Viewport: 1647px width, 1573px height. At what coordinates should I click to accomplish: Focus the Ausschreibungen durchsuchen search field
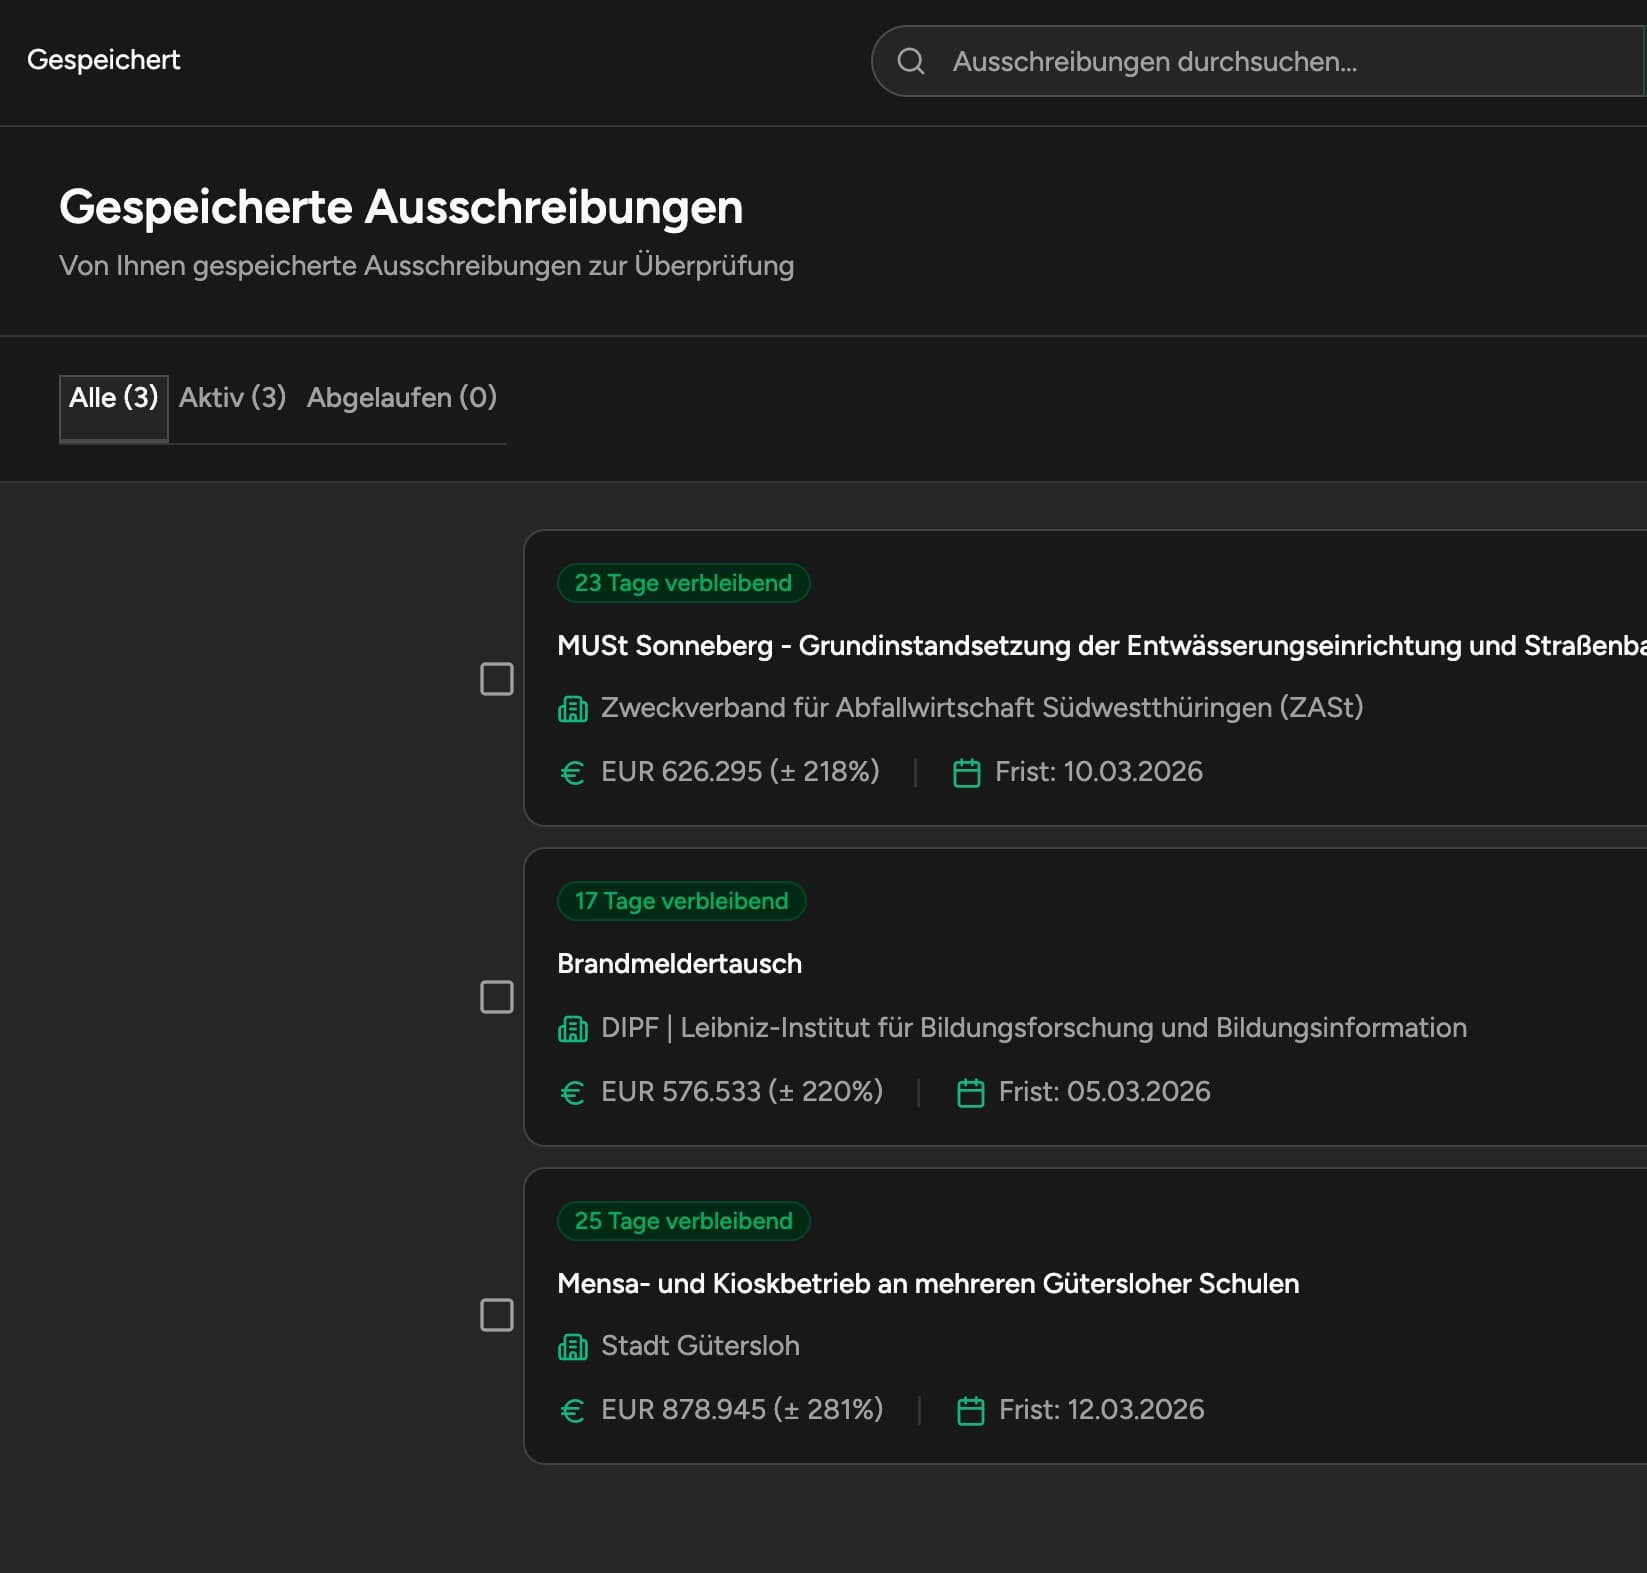point(1259,61)
